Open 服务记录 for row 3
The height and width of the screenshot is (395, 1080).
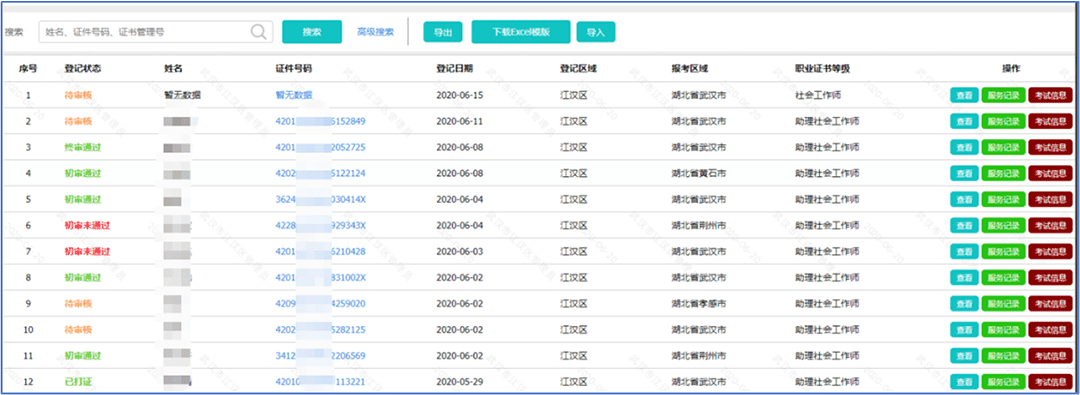(1004, 148)
